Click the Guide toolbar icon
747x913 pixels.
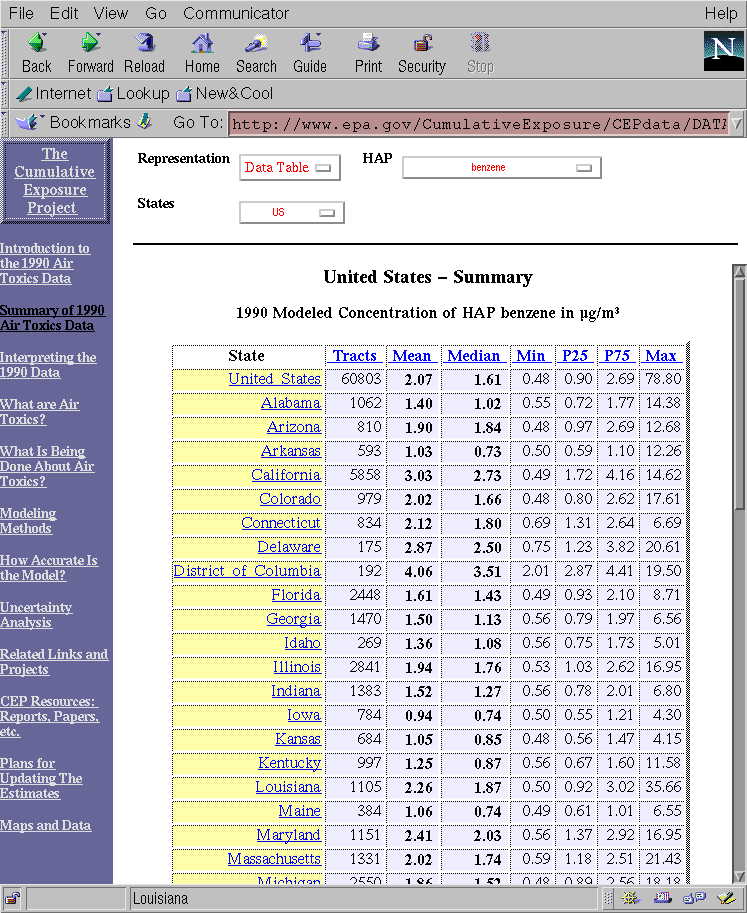point(310,44)
